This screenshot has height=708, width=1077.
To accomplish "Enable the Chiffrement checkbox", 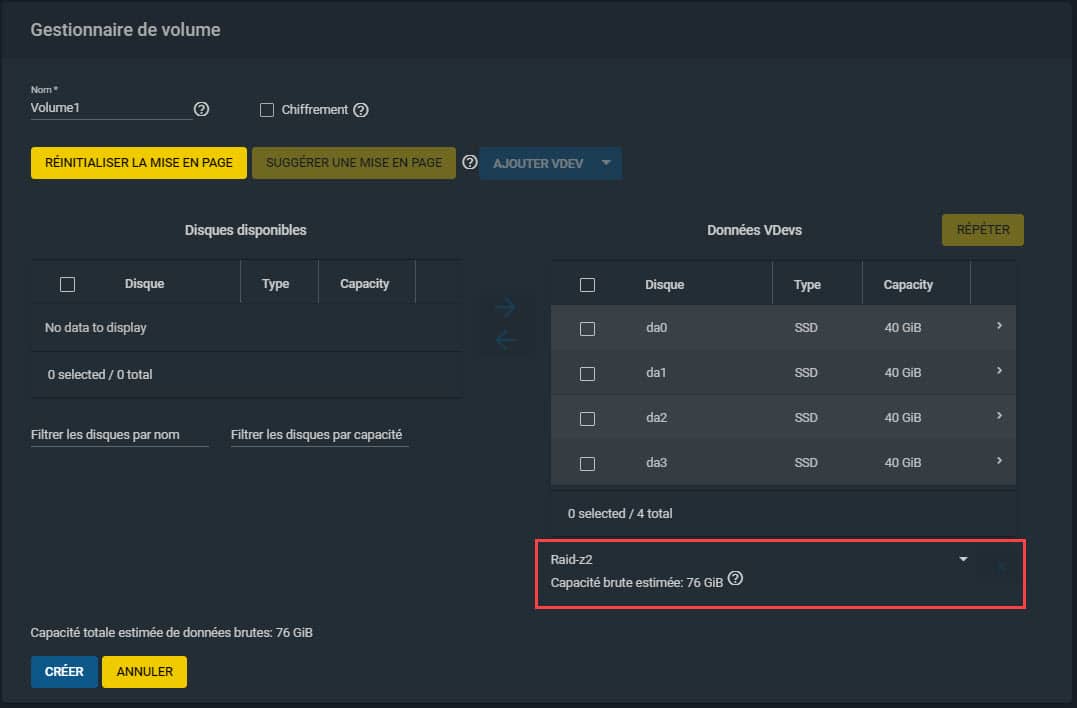I will pyautogui.click(x=267, y=110).
